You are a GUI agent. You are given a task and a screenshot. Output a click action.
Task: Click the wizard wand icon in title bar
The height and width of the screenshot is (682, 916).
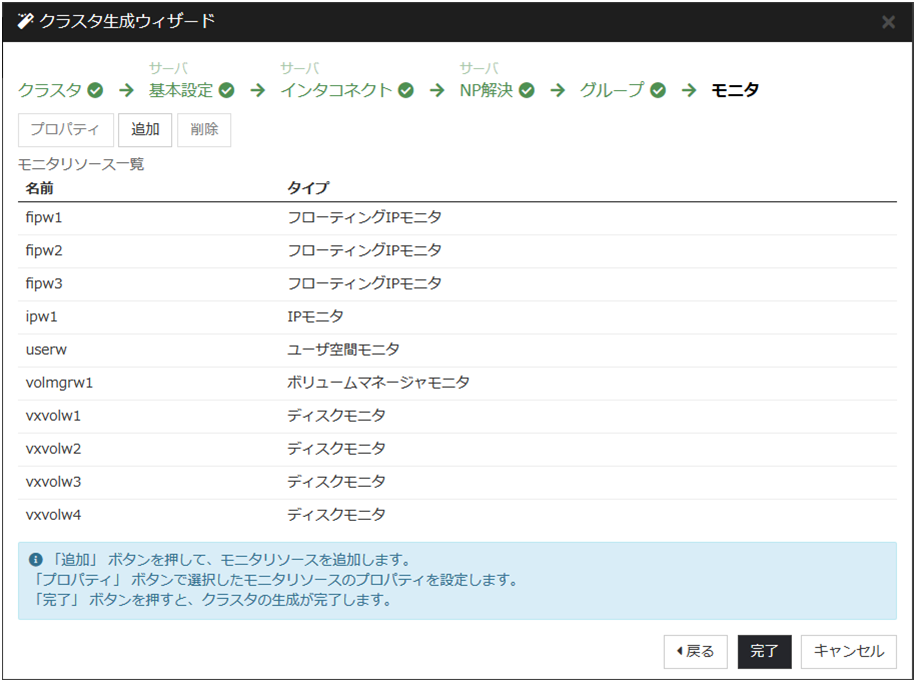26,21
